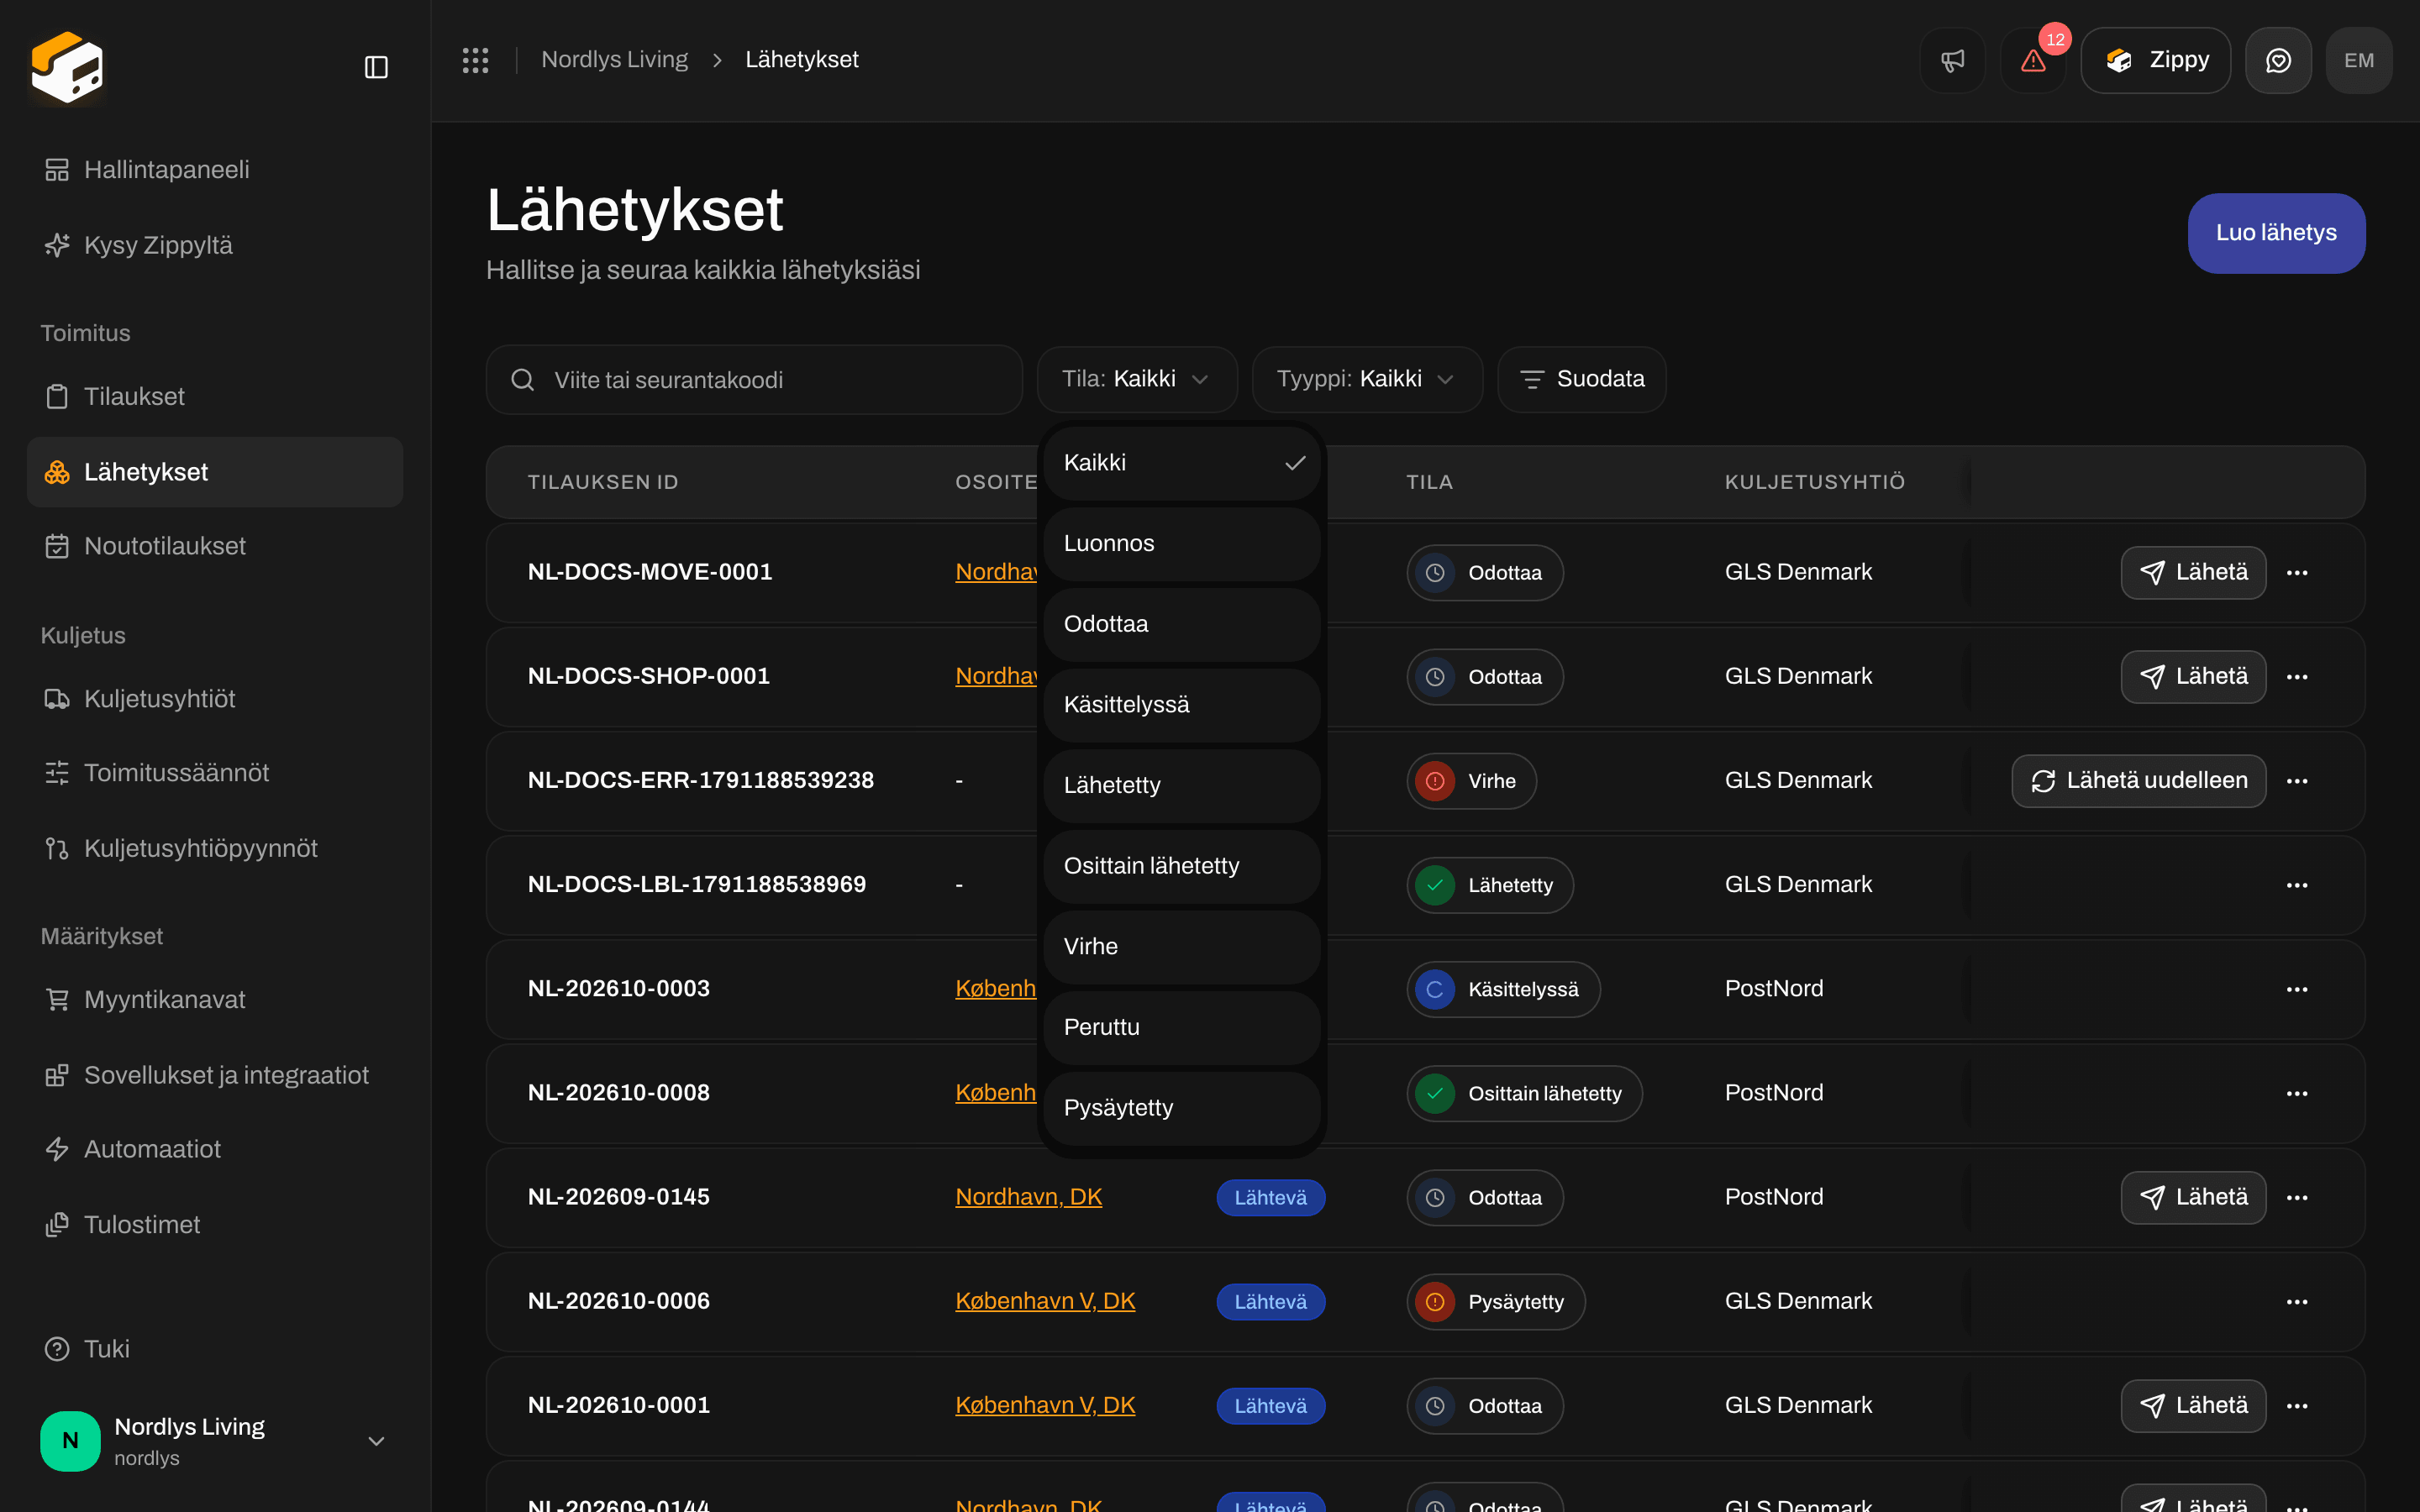Click Lähetä for NL-DOCS-SHOP-0001
2420x1512 pixels.
(x=2193, y=677)
